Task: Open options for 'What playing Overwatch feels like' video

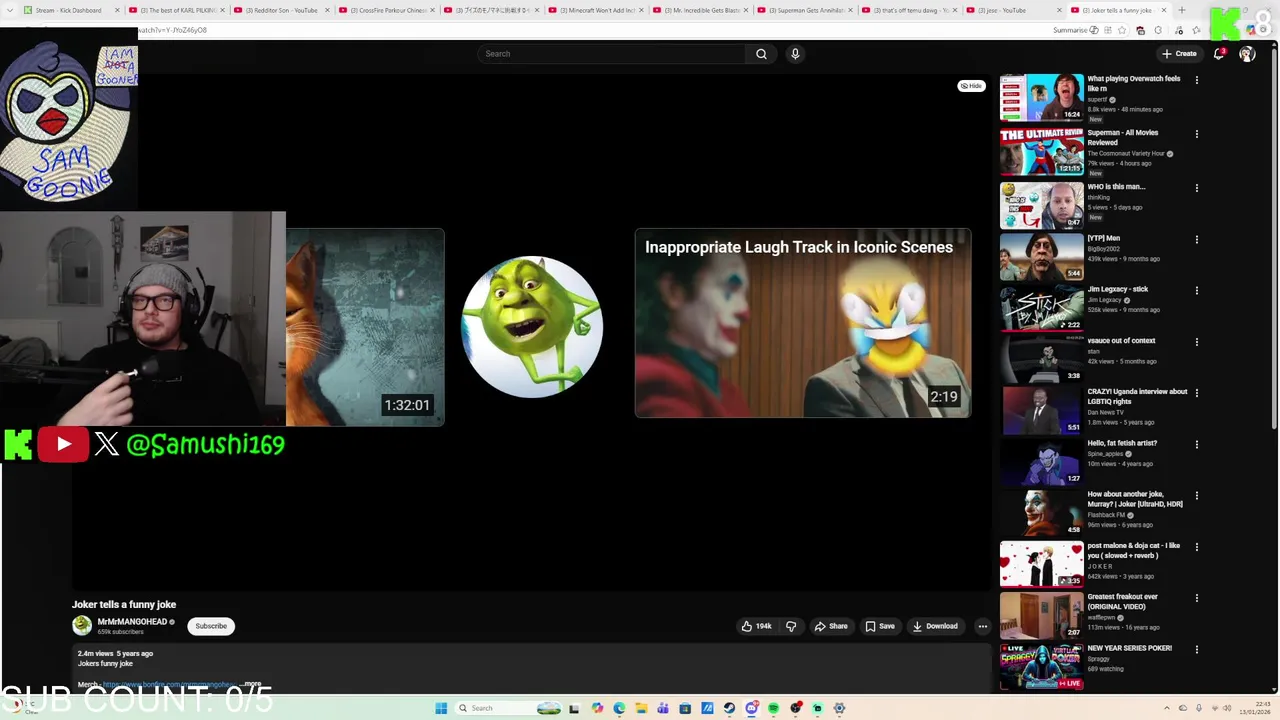Action: click(x=1196, y=80)
